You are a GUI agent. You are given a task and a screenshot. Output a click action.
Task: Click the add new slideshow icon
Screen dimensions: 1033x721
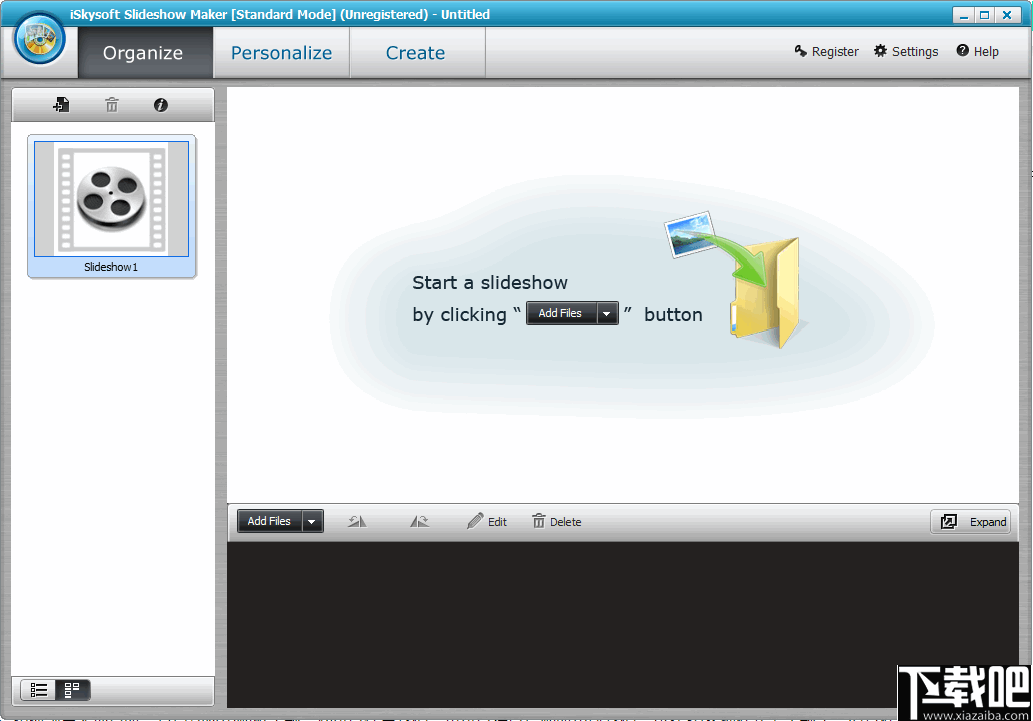[x=61, y=104]
